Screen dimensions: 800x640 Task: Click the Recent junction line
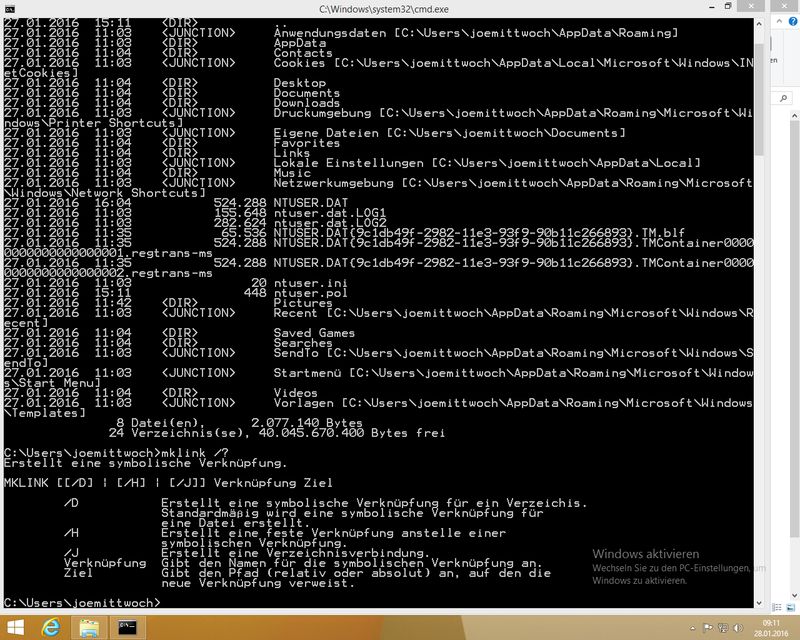[x=379, y=318]
